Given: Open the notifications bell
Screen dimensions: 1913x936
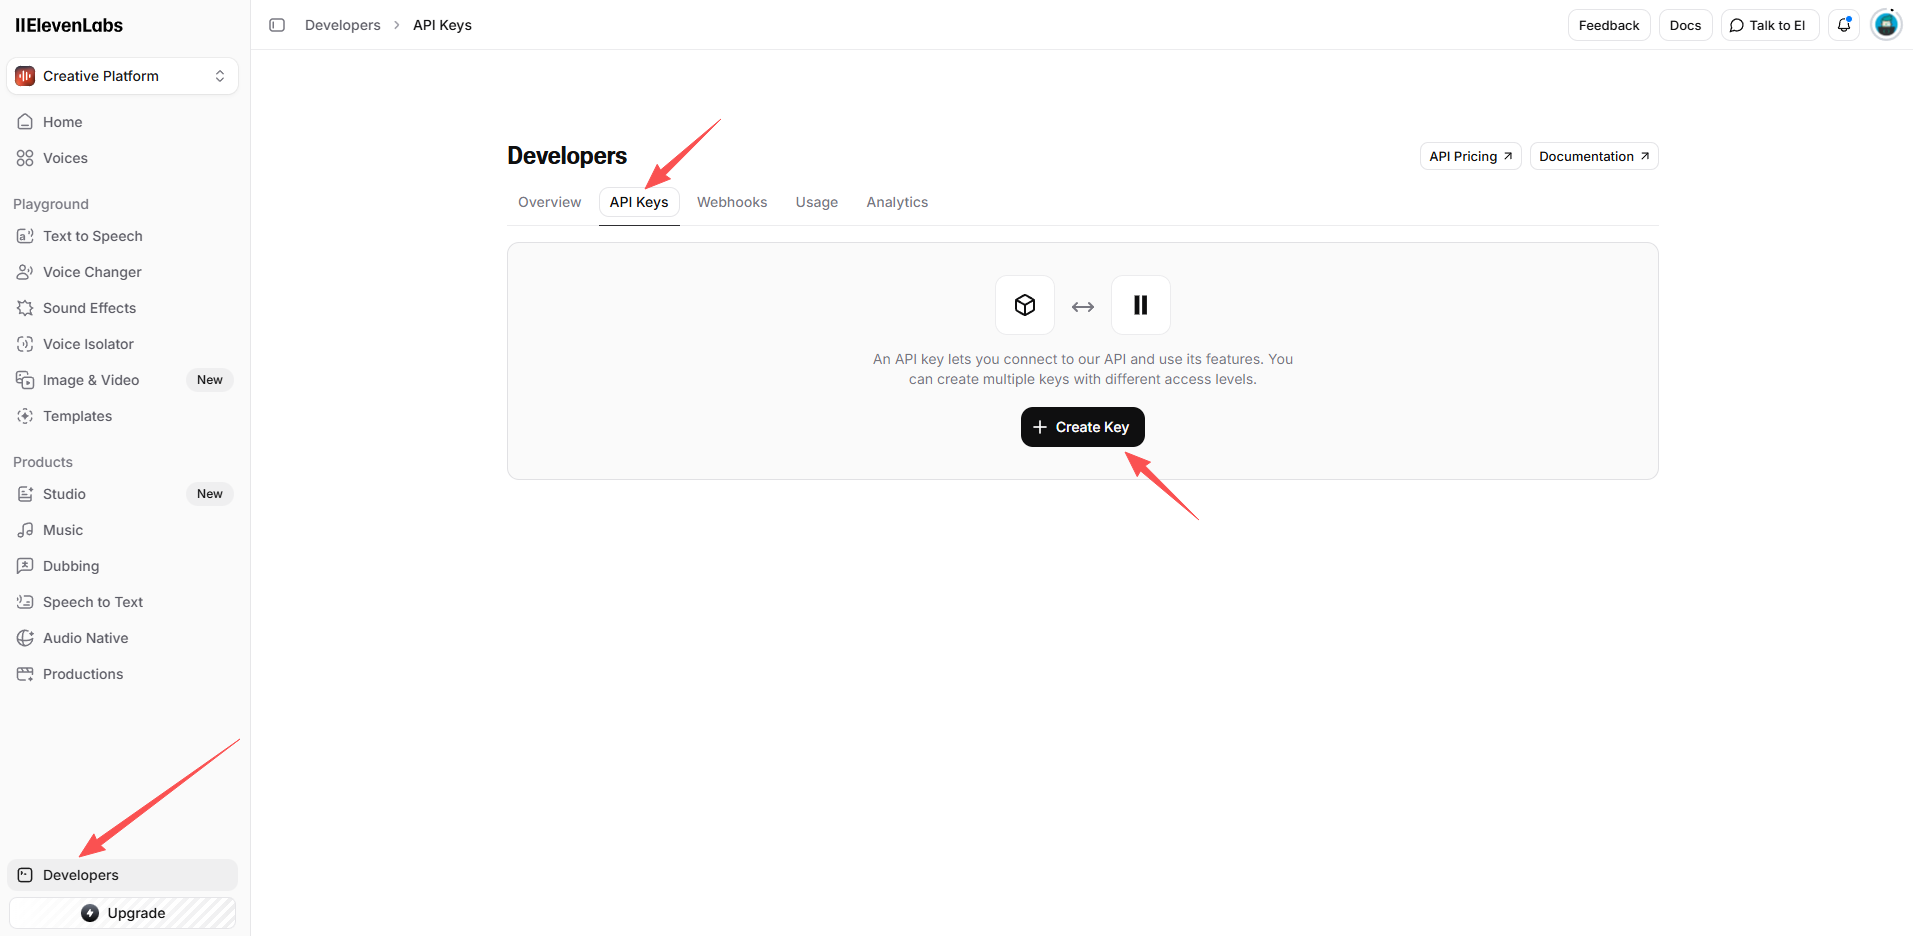Looking at the screenshot, I should [1844, 25].
